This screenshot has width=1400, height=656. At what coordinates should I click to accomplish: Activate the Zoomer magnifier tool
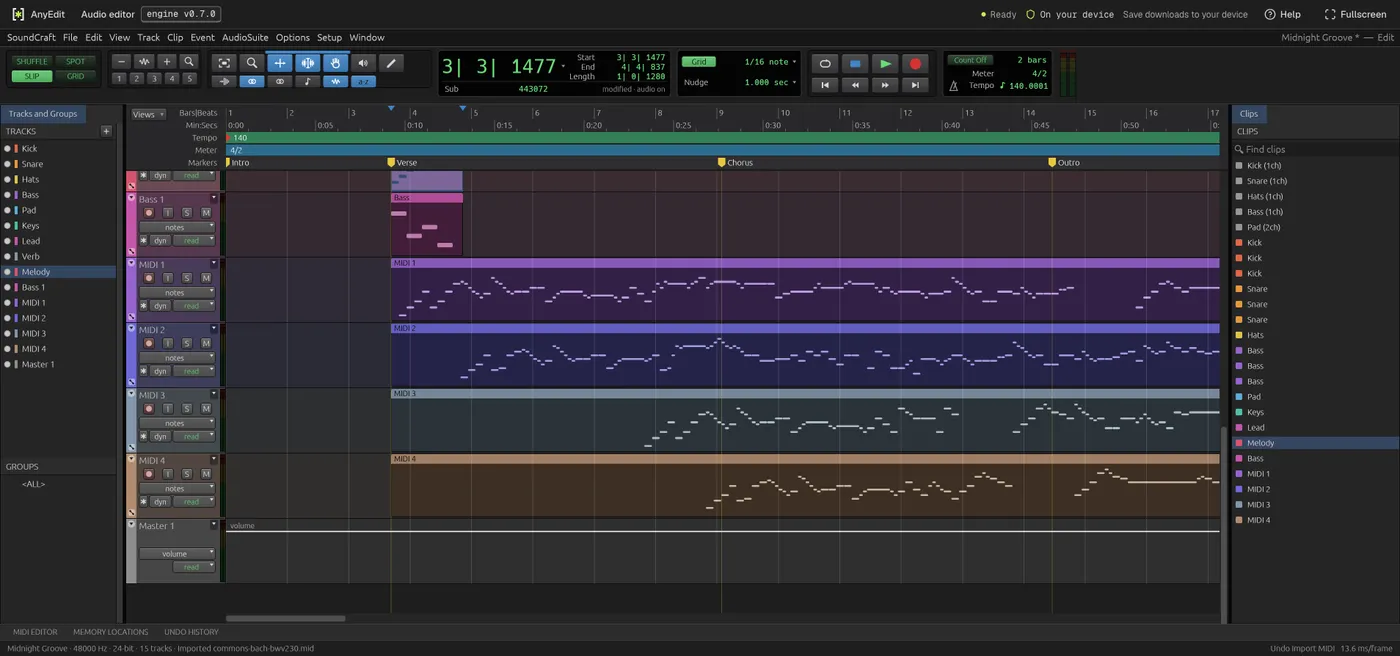252,63
